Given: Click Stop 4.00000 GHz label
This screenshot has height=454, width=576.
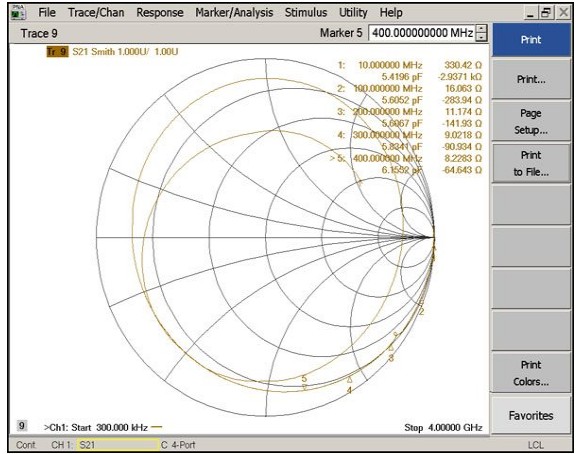Looking at the screenshot, I should click(443, 428).
